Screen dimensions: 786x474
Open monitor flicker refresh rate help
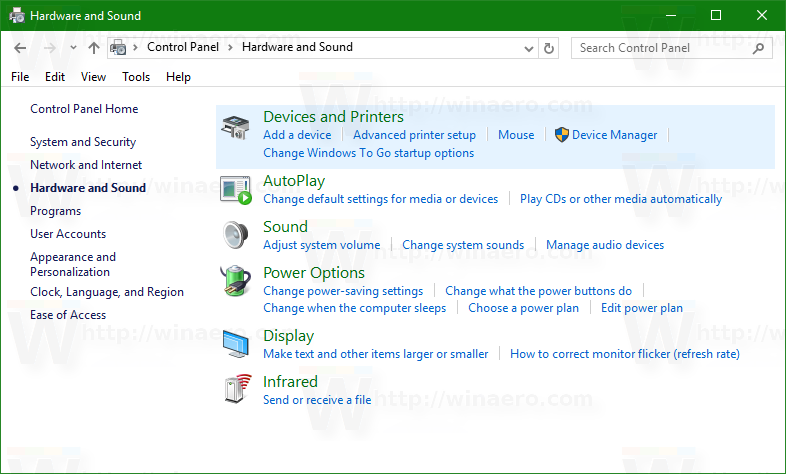(x=625, y=354)
